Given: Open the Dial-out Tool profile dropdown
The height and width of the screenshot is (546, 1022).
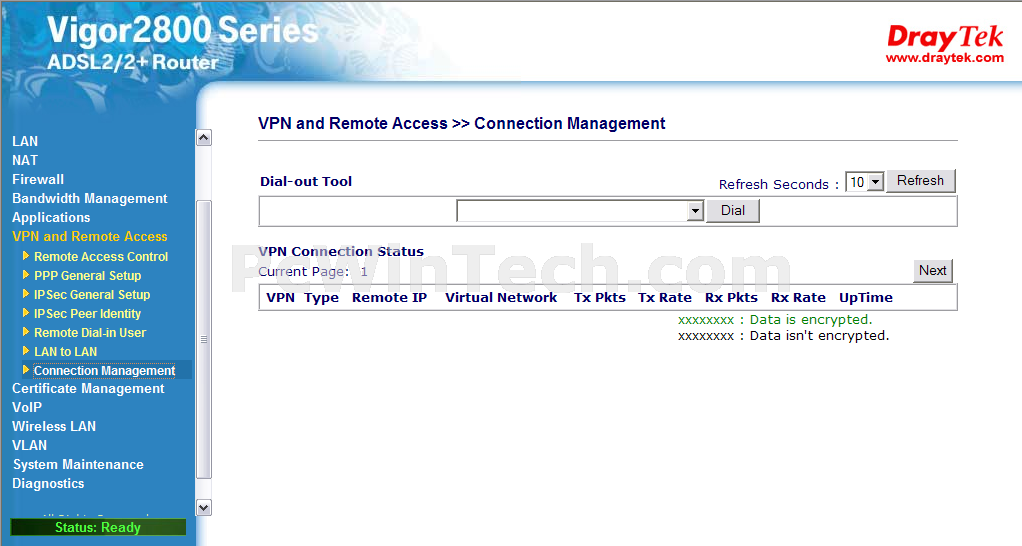Looking at the screenshot, I should pyautogui.click(x=580, y=210).
